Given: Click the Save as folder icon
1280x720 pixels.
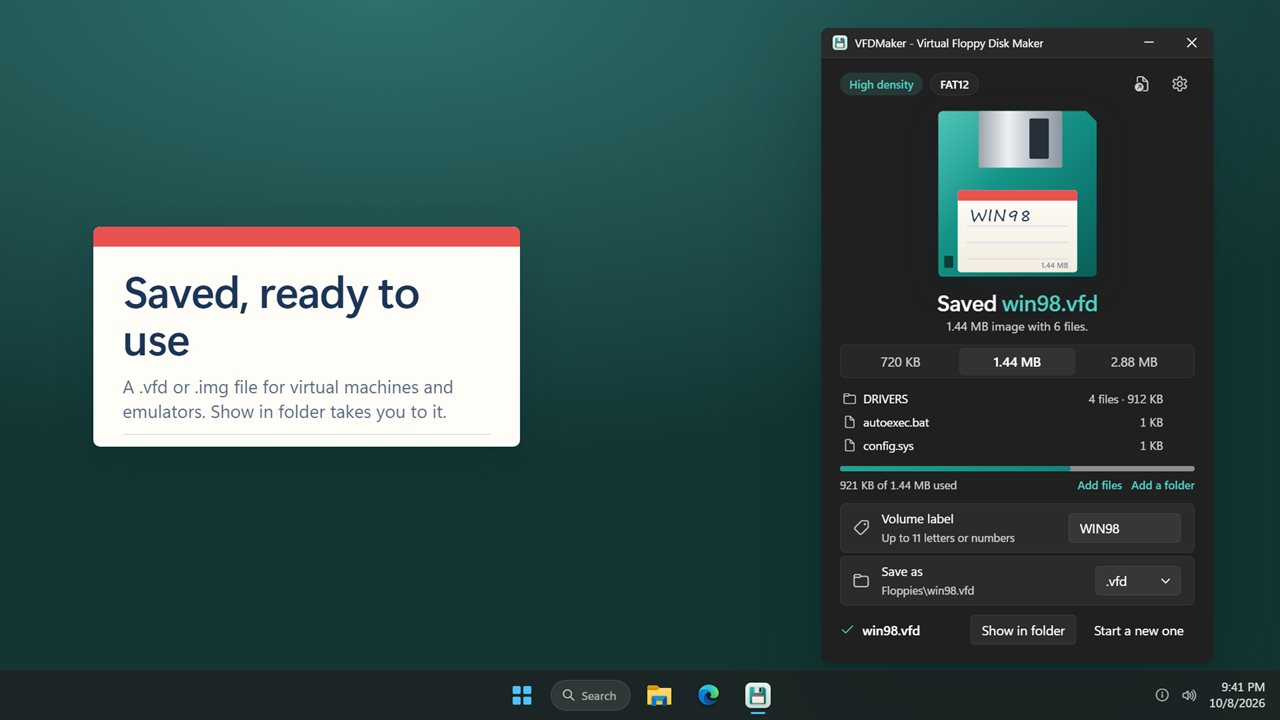Looking at the screenshot, I should [861, 581].
